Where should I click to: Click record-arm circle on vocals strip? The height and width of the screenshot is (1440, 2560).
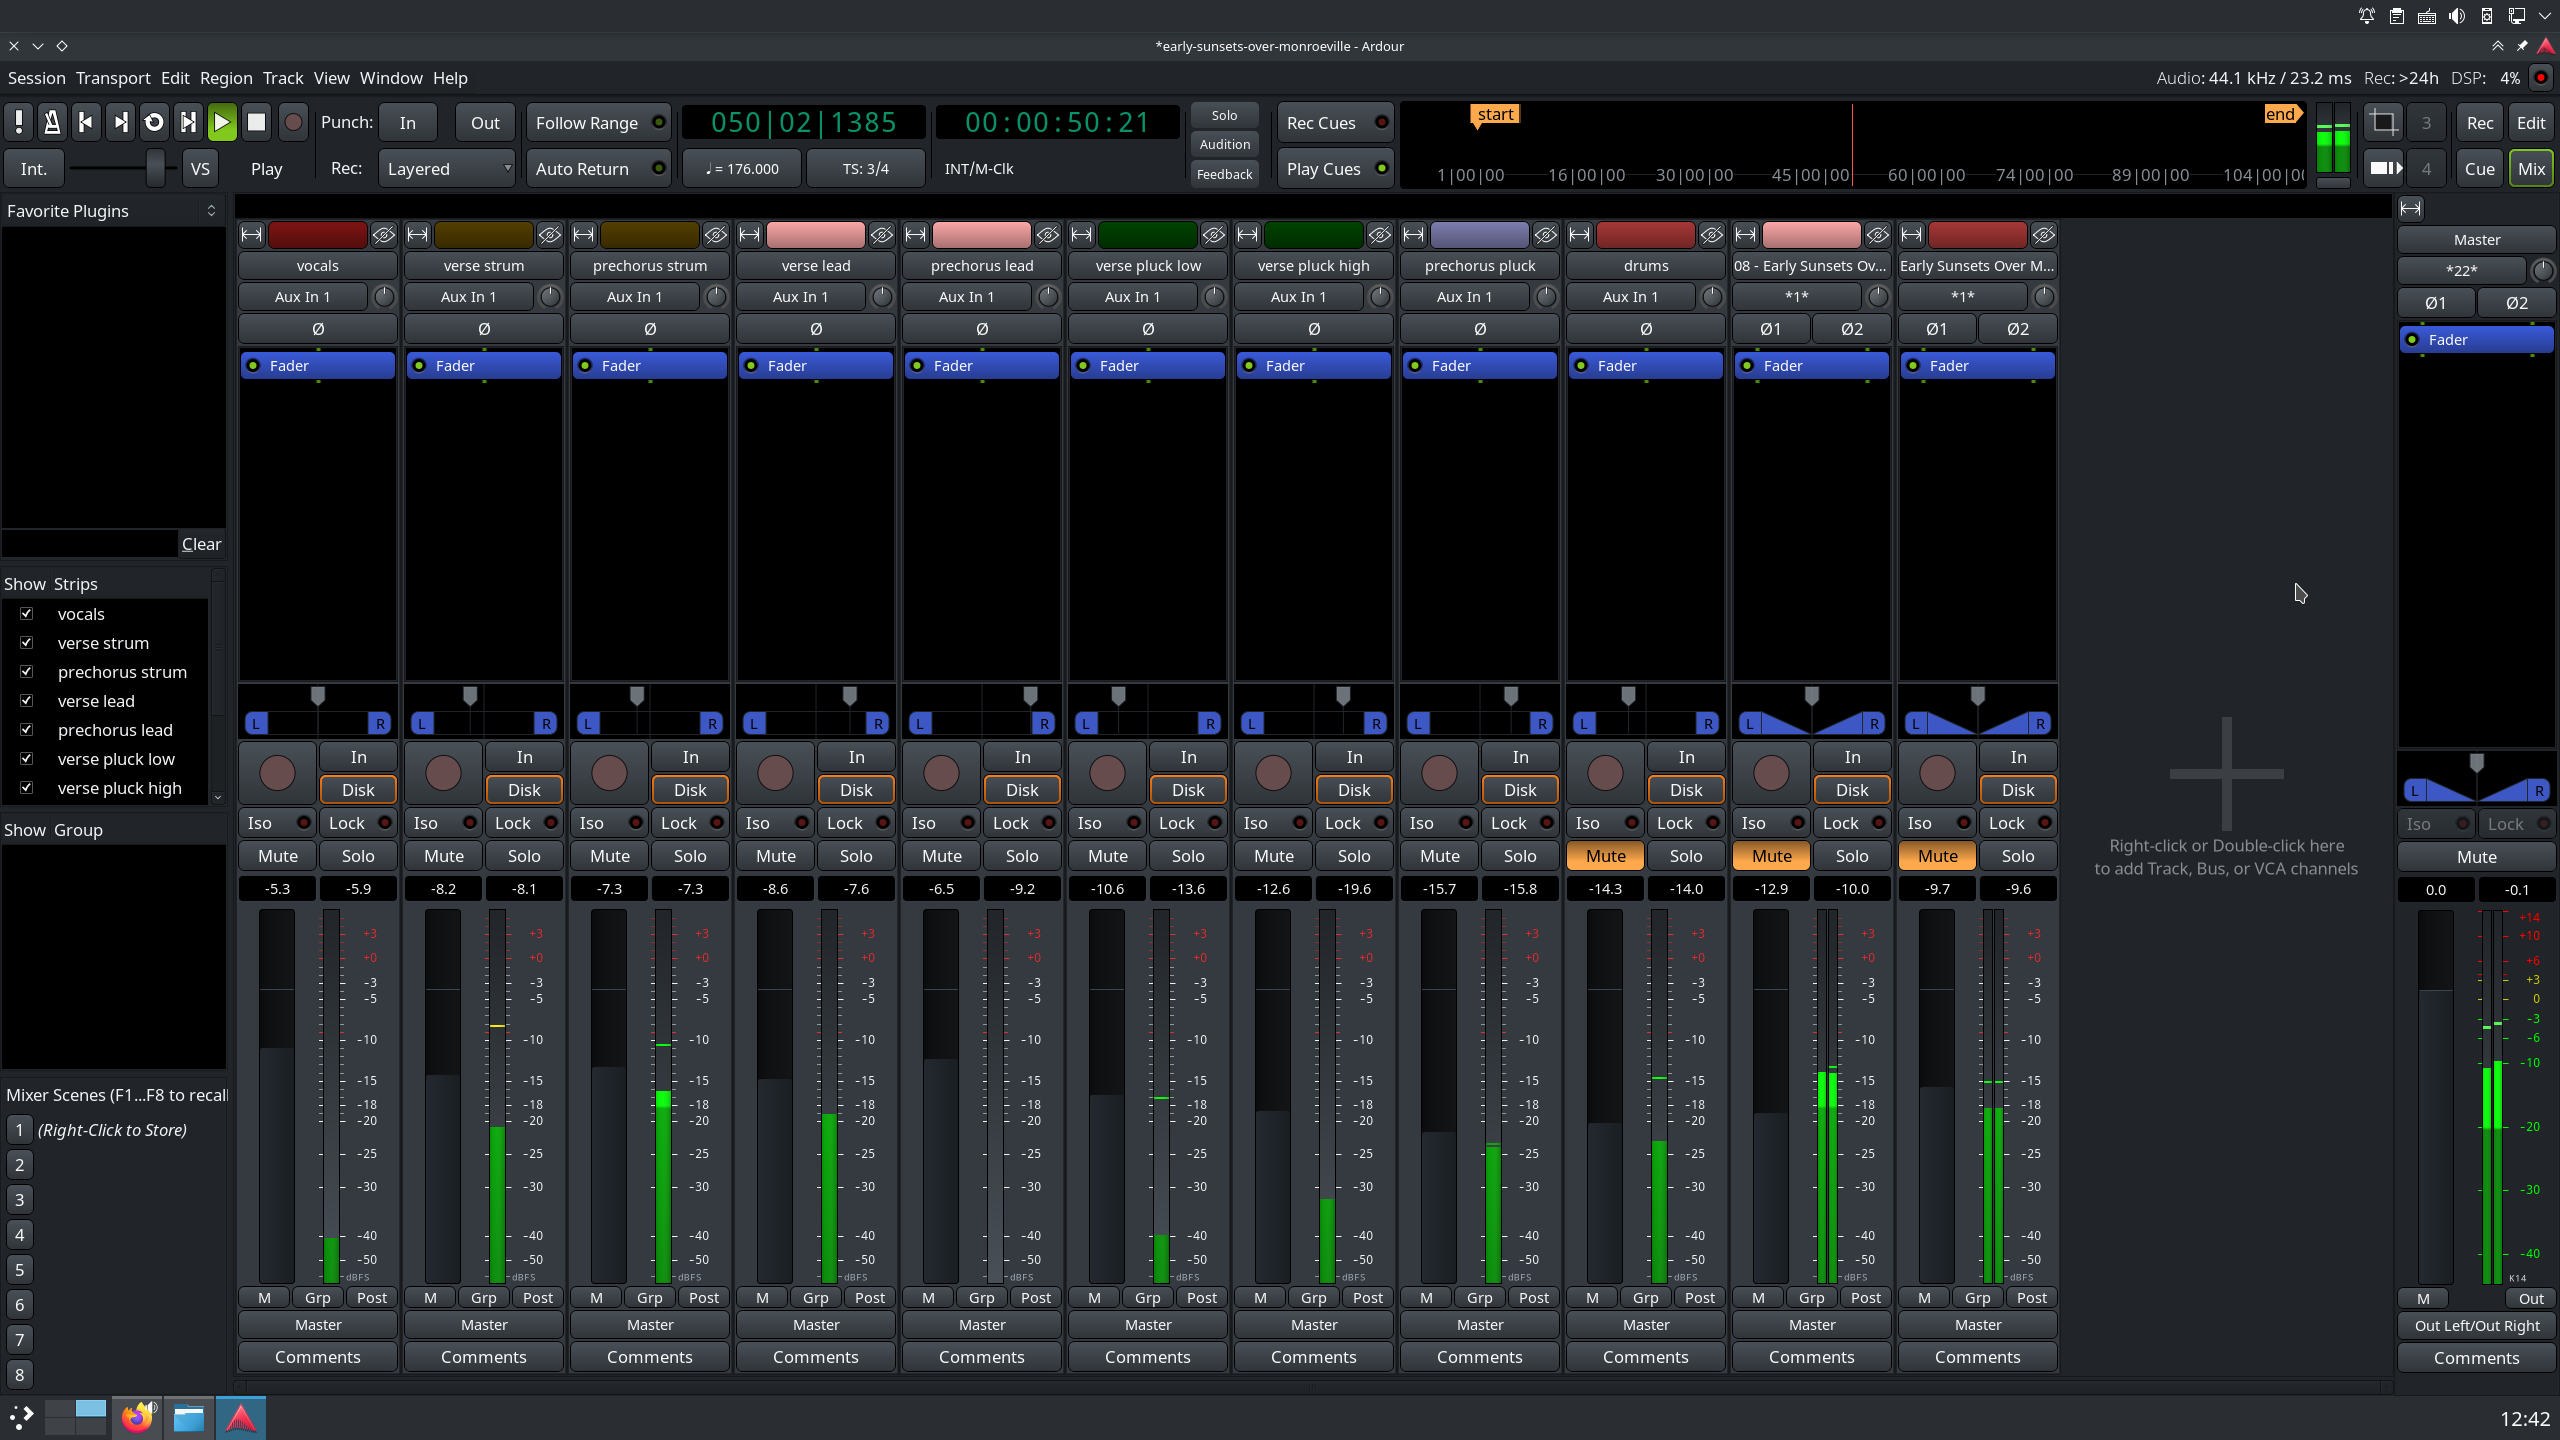(277, 772)
